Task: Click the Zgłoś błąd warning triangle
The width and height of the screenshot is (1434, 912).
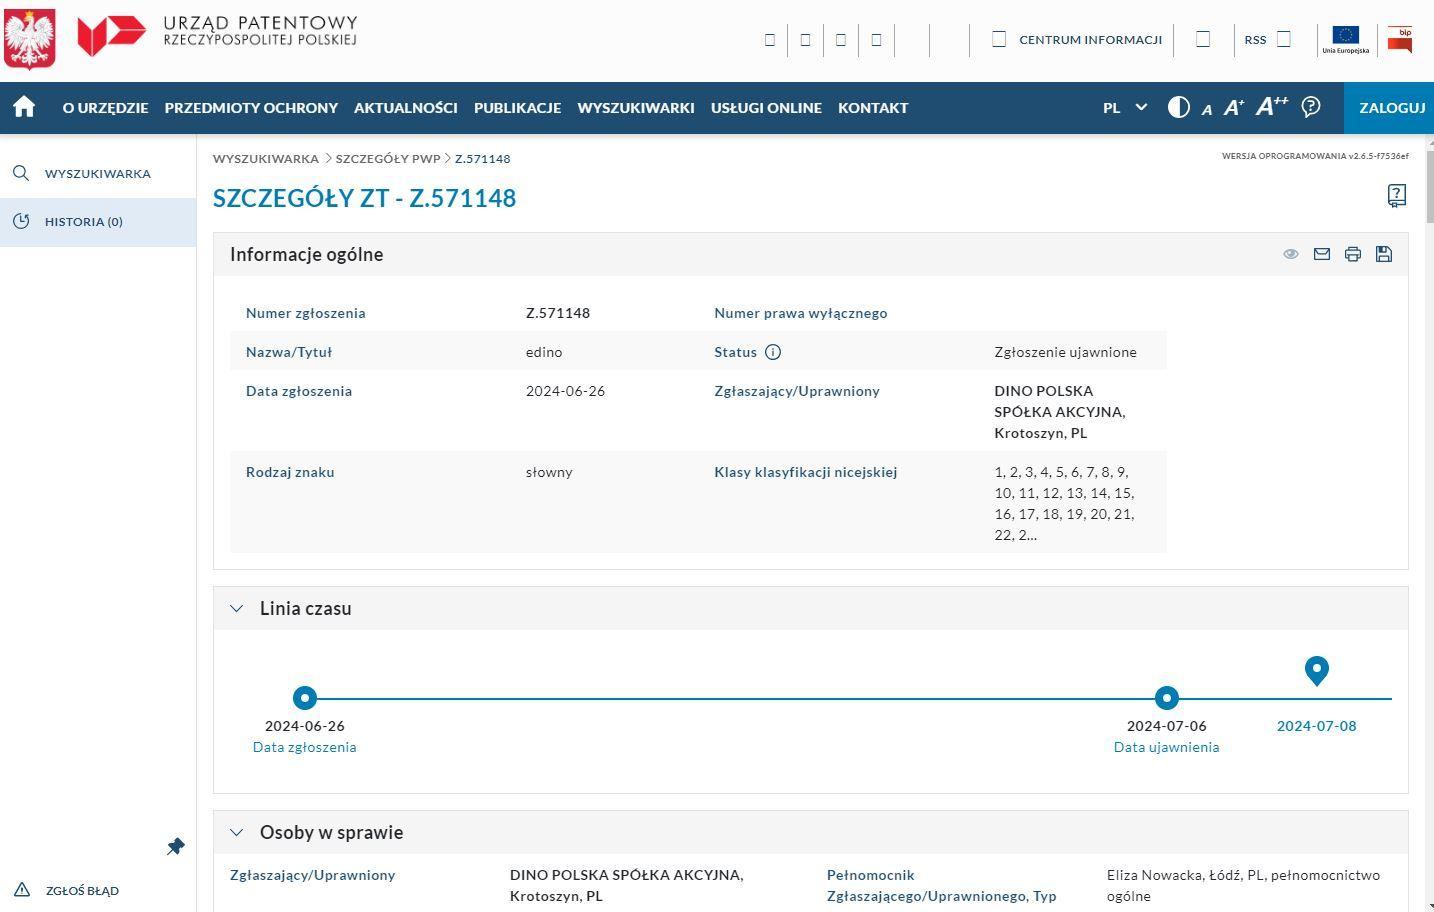Action: (x=22, y=890)
